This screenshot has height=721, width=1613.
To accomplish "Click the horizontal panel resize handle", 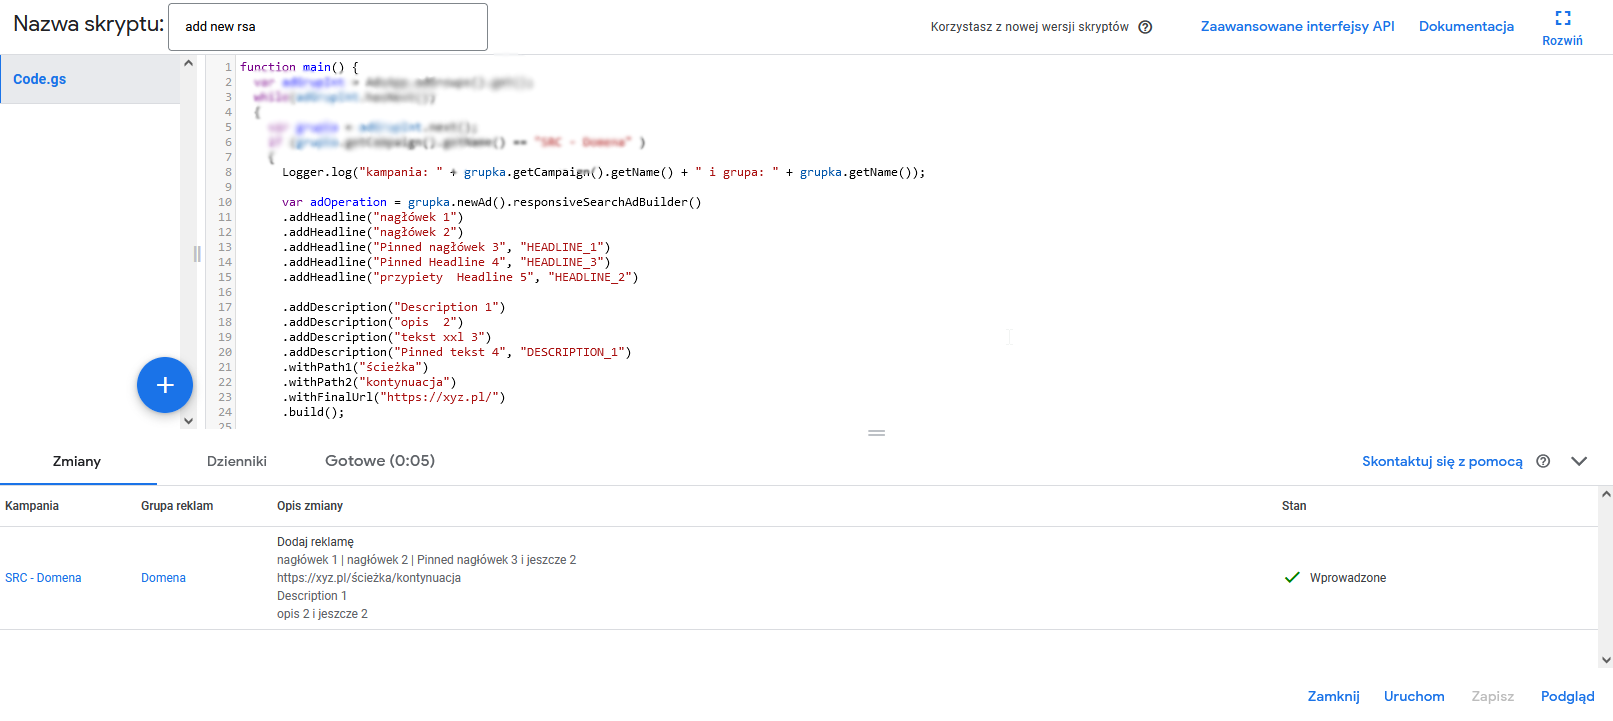I will point(876,433).
